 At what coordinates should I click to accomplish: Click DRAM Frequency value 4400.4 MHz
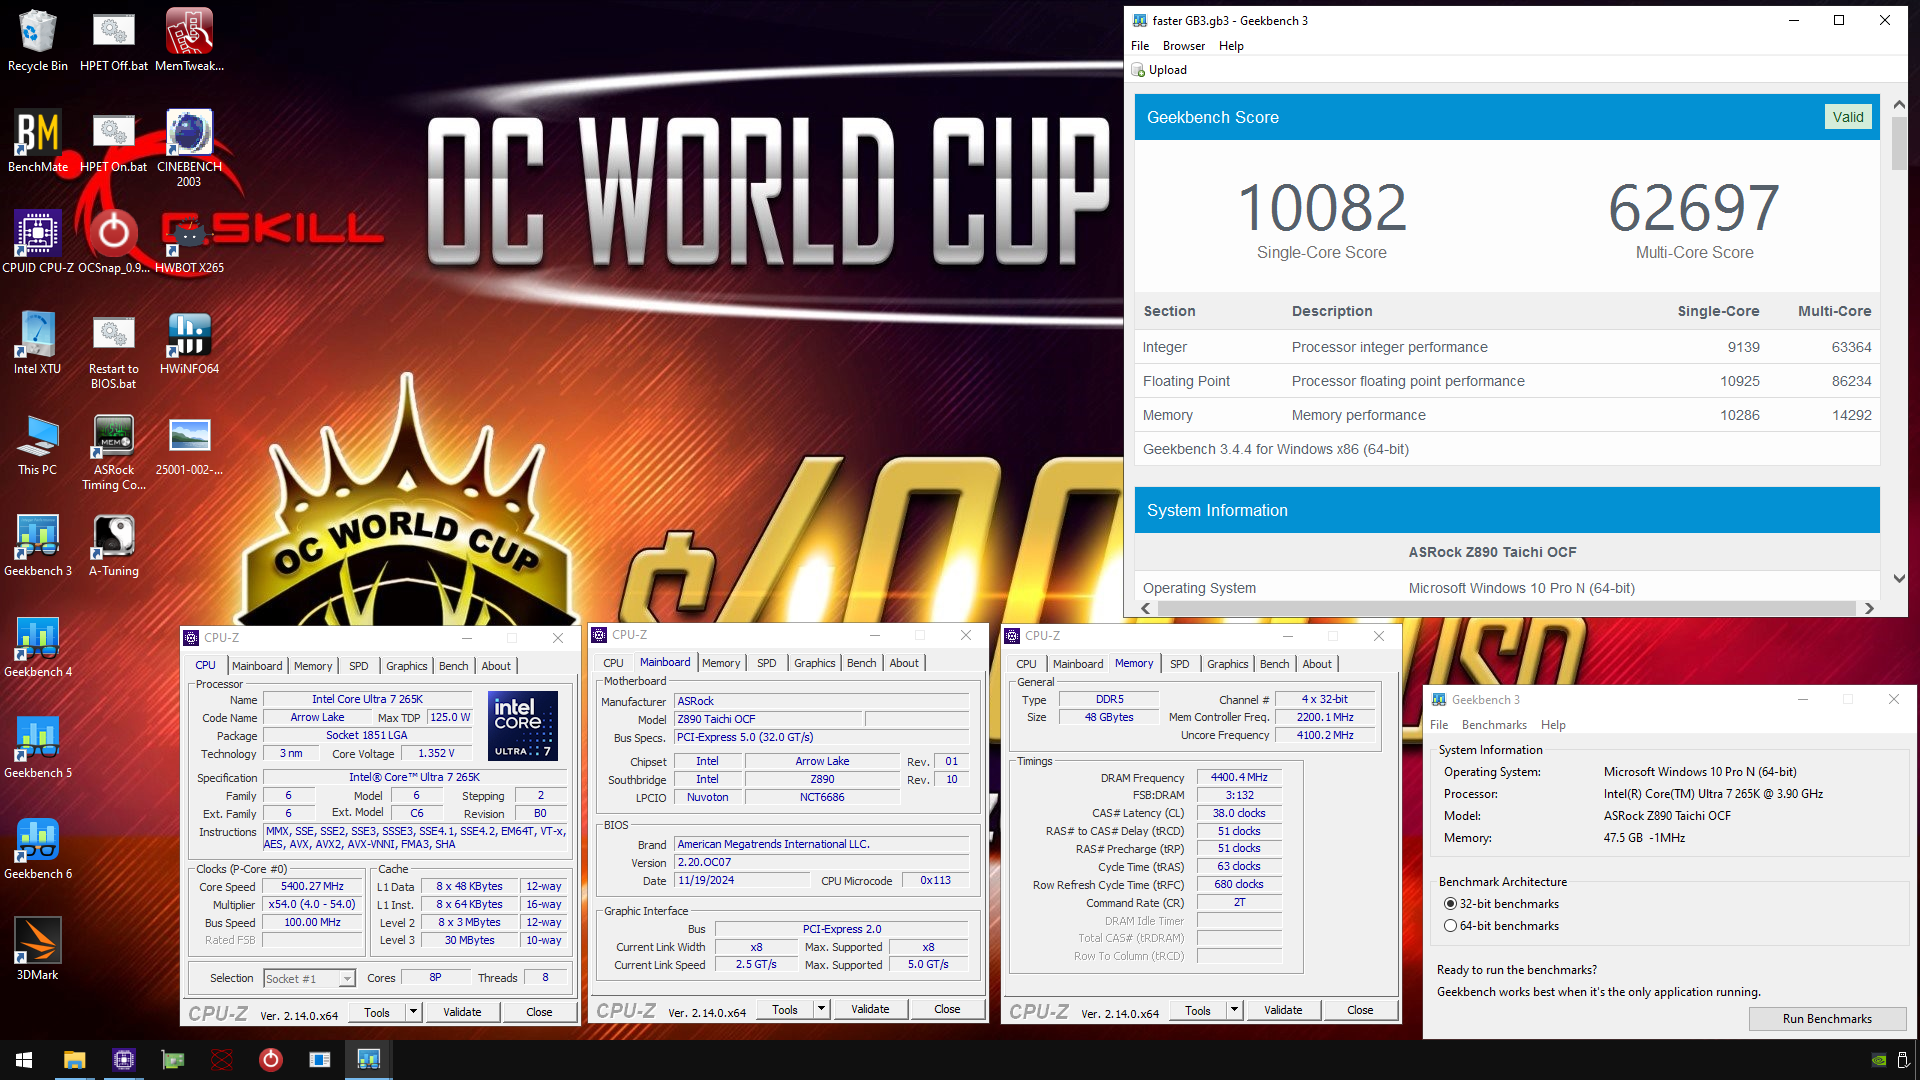pyautogui.click(x=1239, y=777)
